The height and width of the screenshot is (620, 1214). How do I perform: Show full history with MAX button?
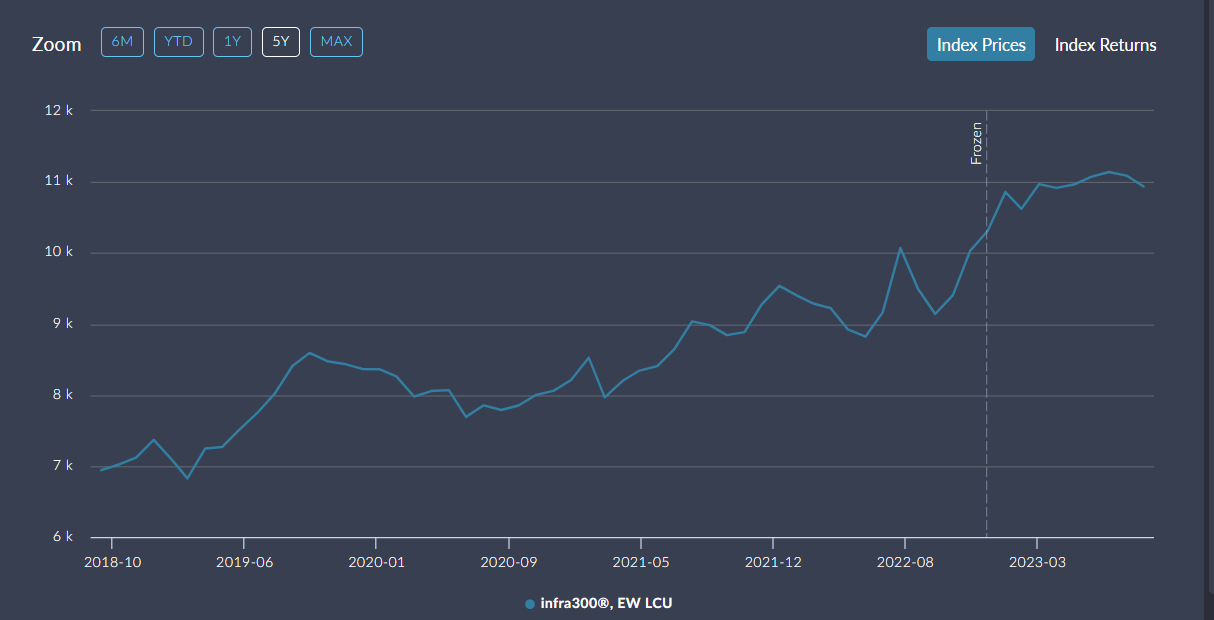tap(336, 42)
